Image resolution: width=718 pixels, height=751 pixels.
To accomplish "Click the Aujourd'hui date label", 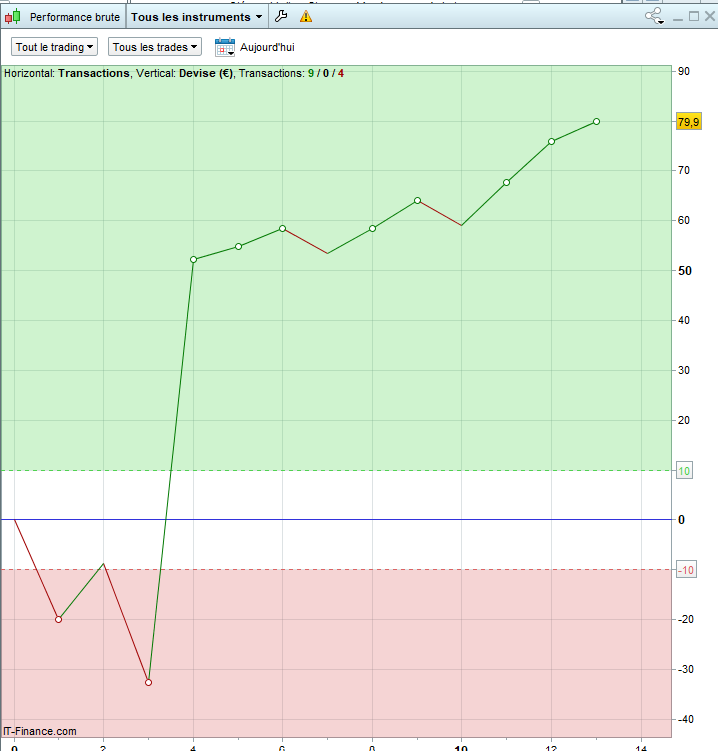I will click(267, 47).
